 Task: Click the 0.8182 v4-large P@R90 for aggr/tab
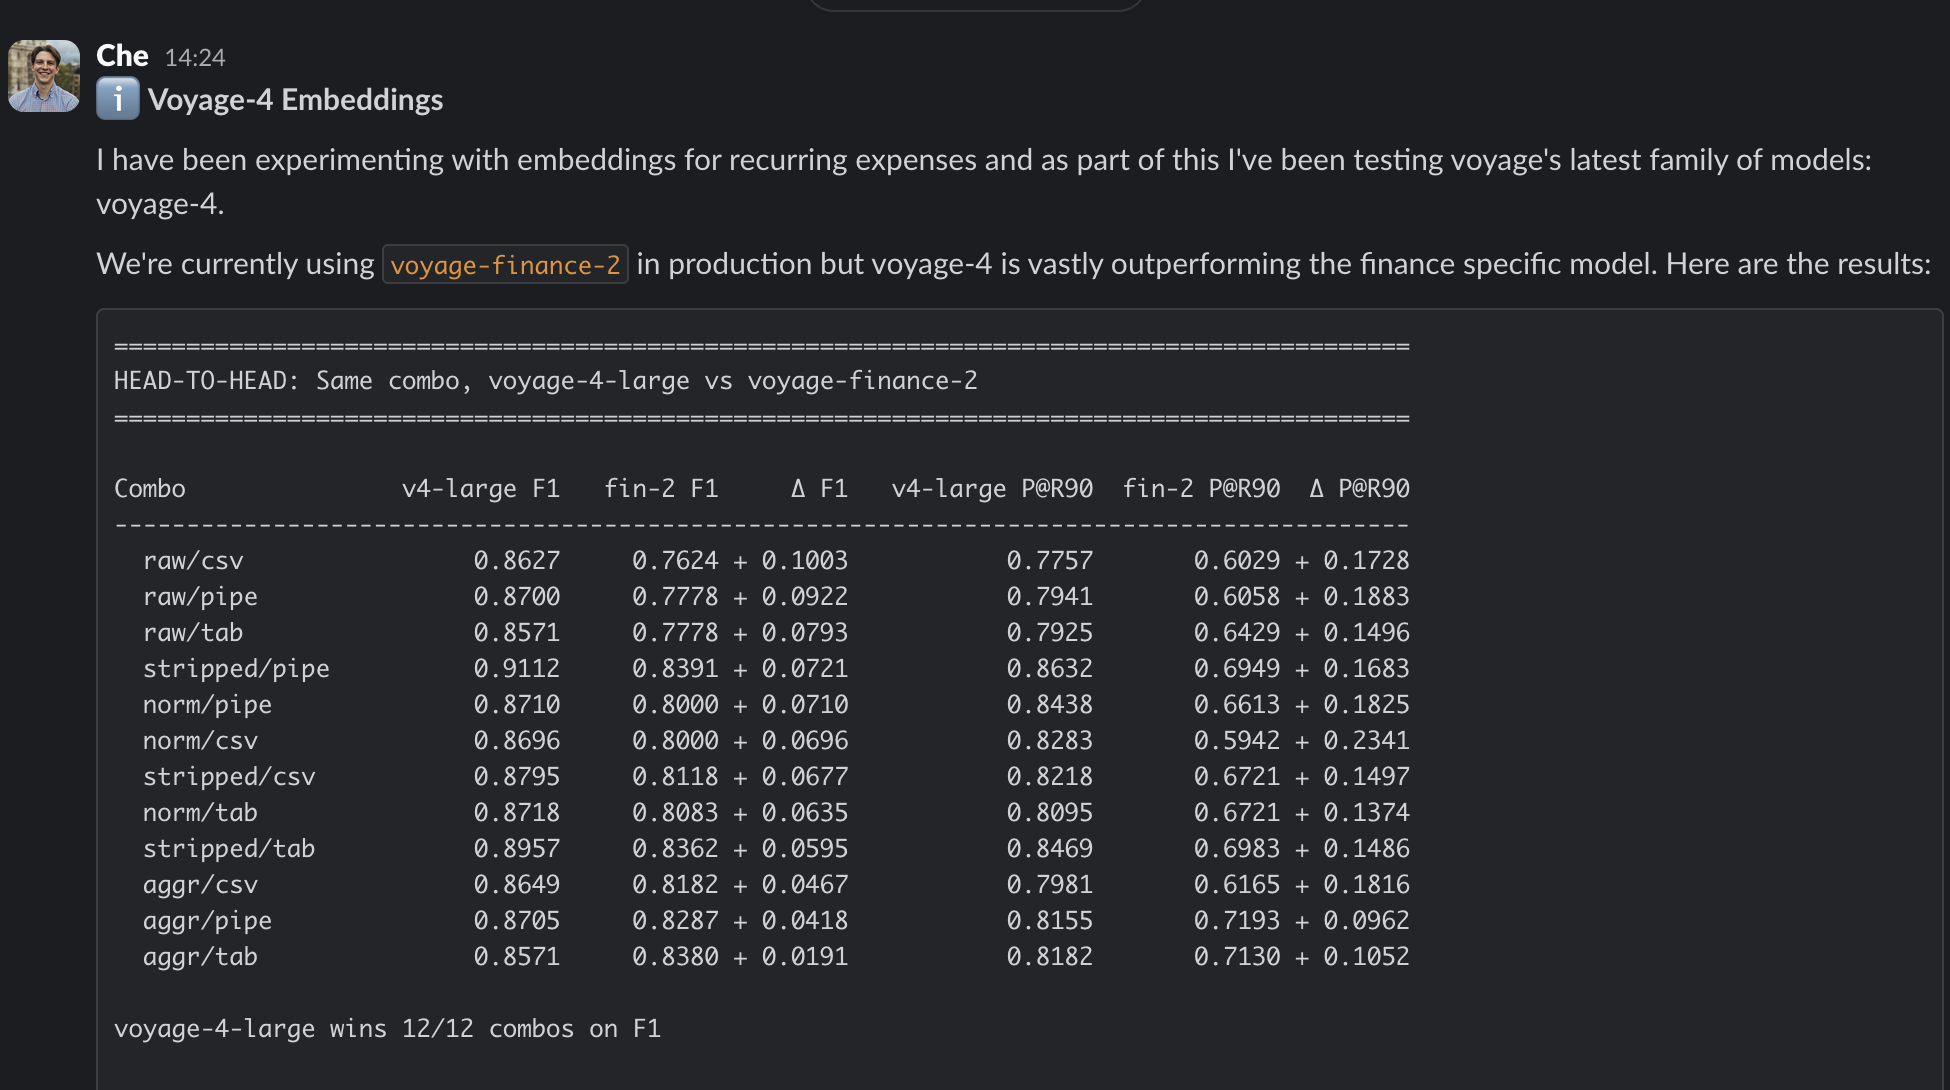tap(1050, 957)
